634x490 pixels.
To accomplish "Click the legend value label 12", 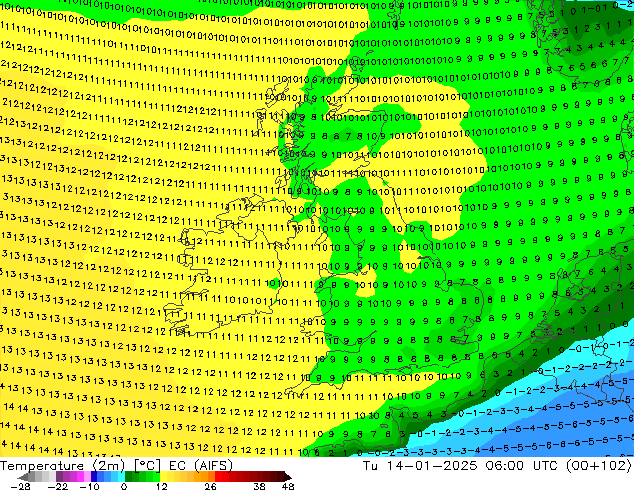I will coord(162,486).
